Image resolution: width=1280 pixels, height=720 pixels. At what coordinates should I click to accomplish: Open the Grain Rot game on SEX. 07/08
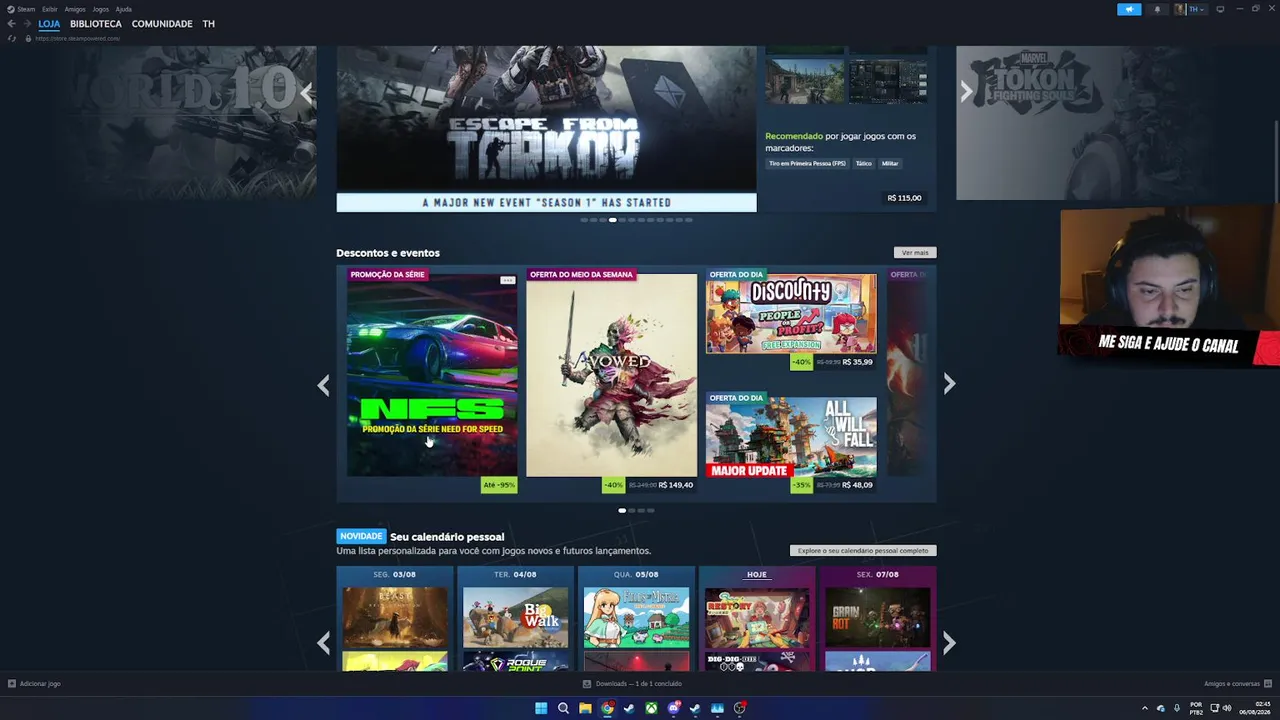[877, 617]
